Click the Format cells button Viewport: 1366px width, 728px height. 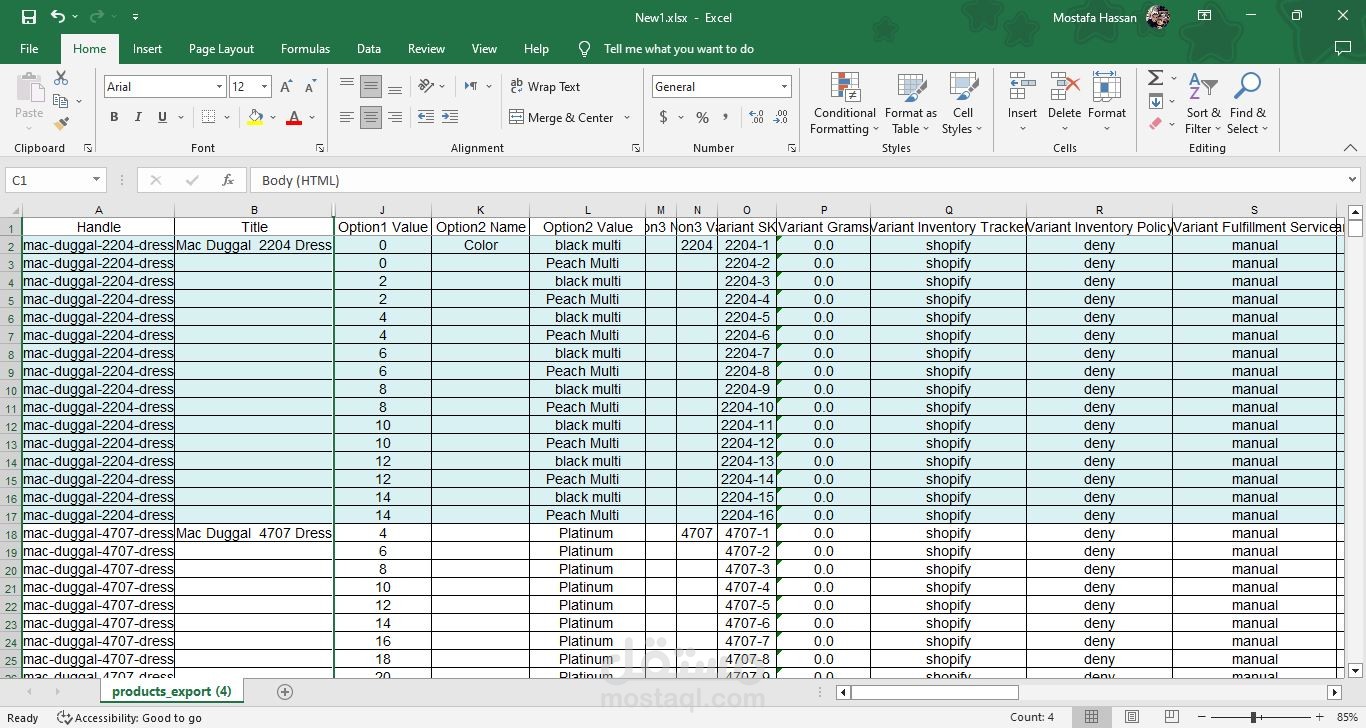click(x=1107, y=103)
